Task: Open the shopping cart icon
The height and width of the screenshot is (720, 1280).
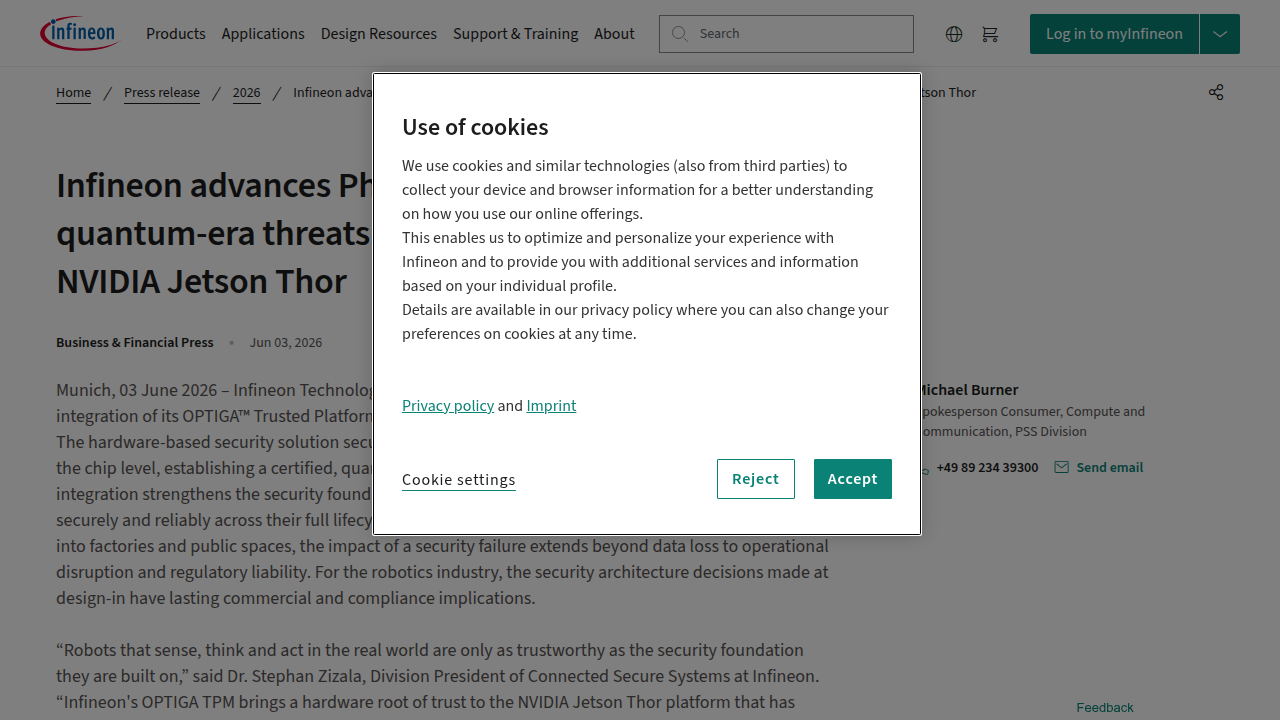Action: tap(990, 34)
